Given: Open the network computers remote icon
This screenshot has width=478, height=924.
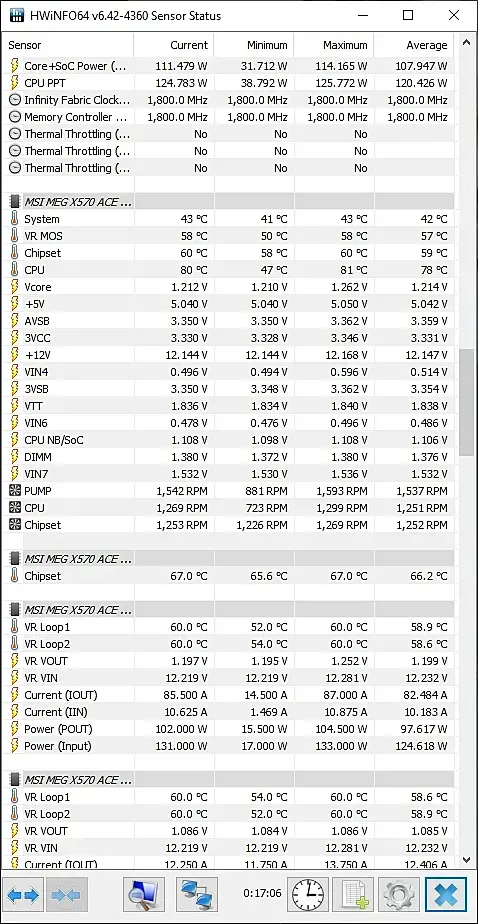Looking at the screenshot, I should point(197,895).
